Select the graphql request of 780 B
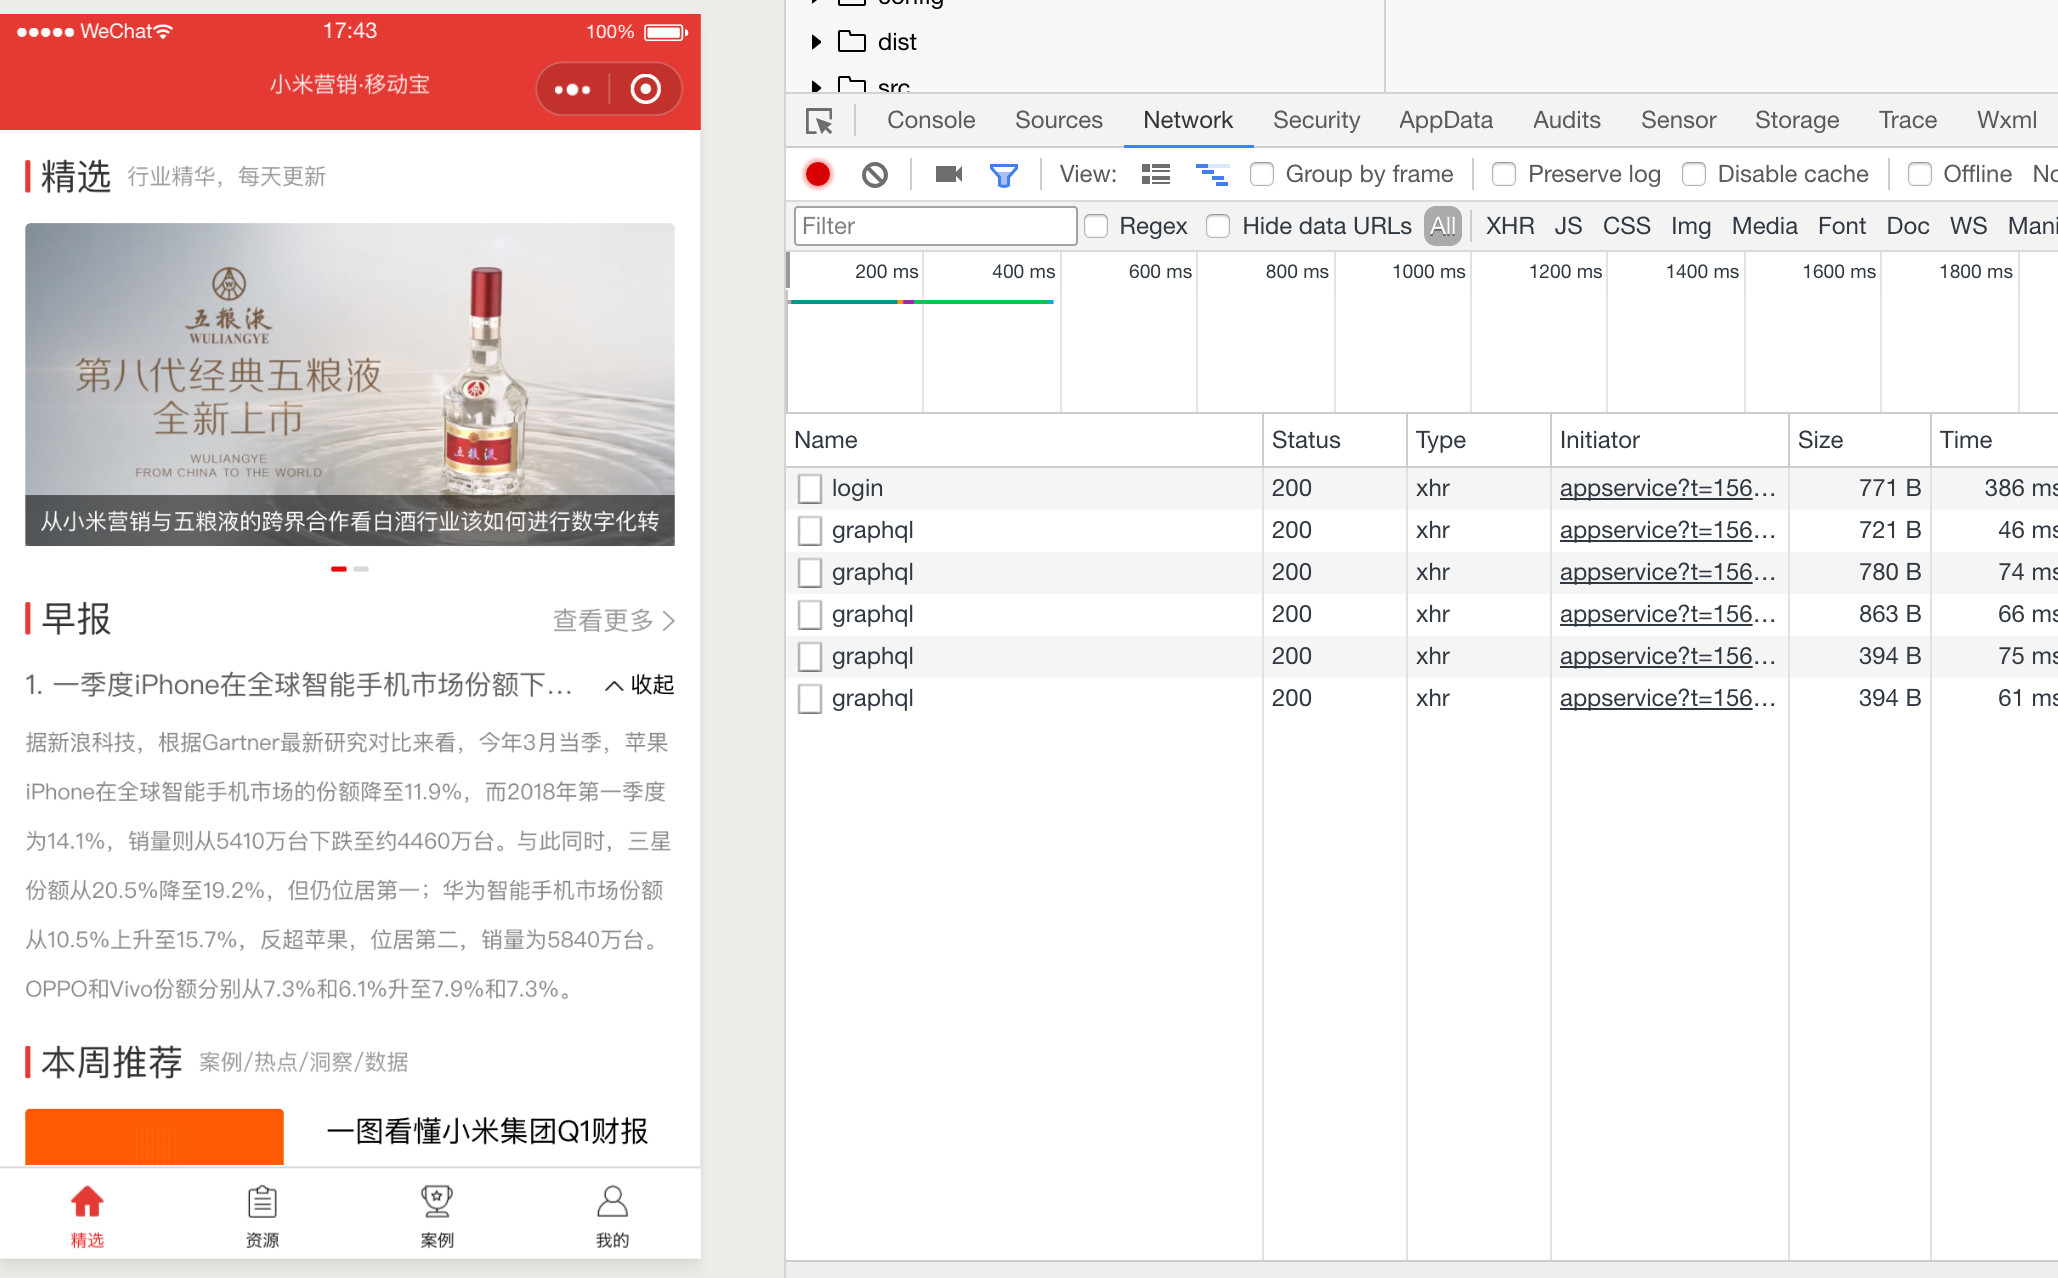This screenshot has width=2058, height=1278. [1421, 572]
